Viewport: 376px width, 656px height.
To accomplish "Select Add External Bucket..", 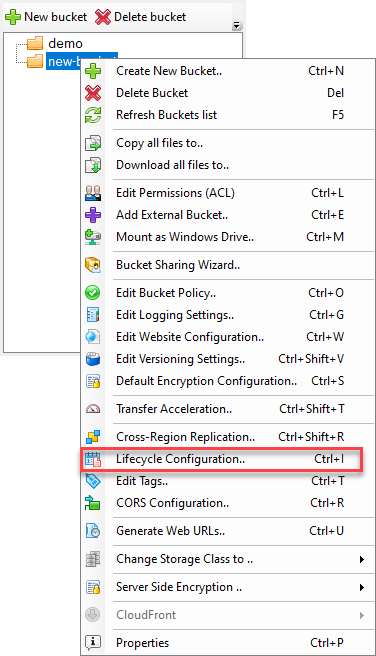I will [228, 215].
